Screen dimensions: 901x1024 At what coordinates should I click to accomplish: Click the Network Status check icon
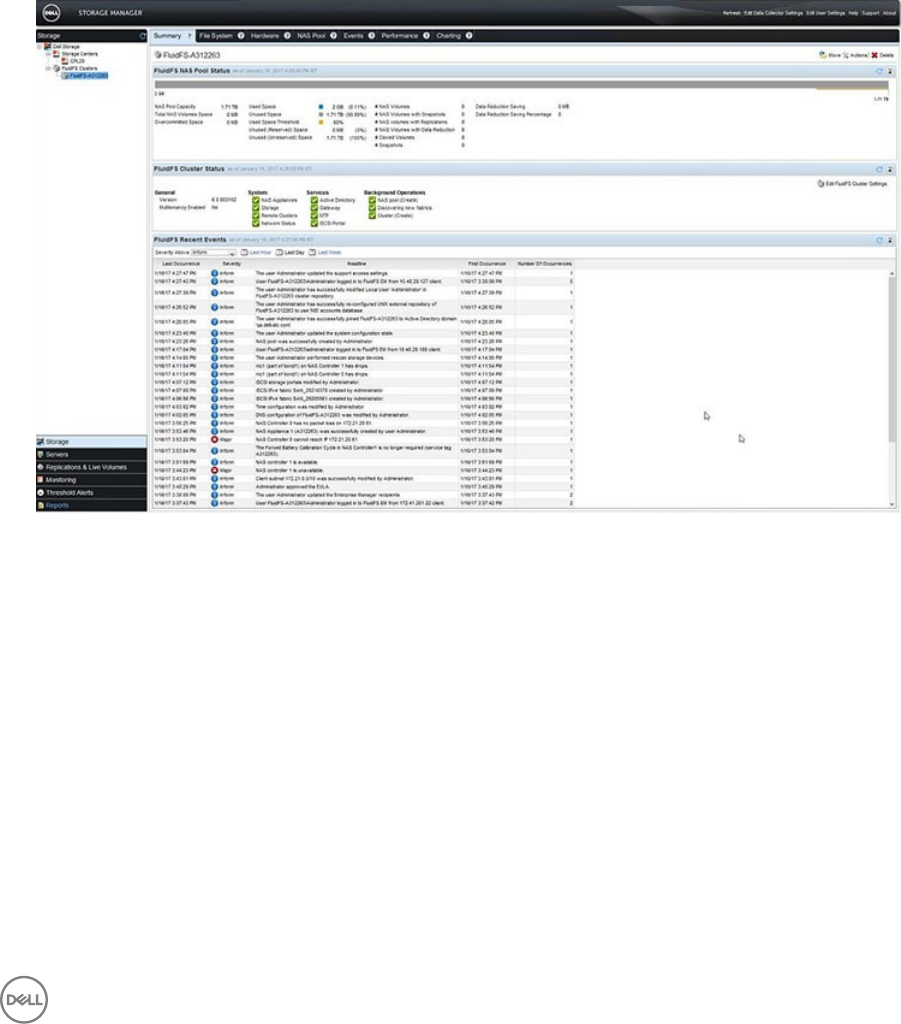[x=256, y=223]
